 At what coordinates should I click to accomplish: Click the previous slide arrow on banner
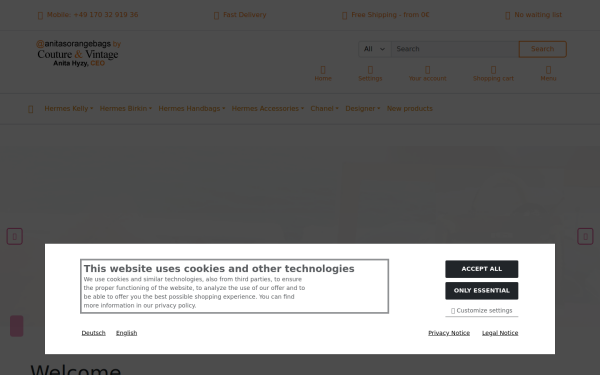(x=15, y=236)
